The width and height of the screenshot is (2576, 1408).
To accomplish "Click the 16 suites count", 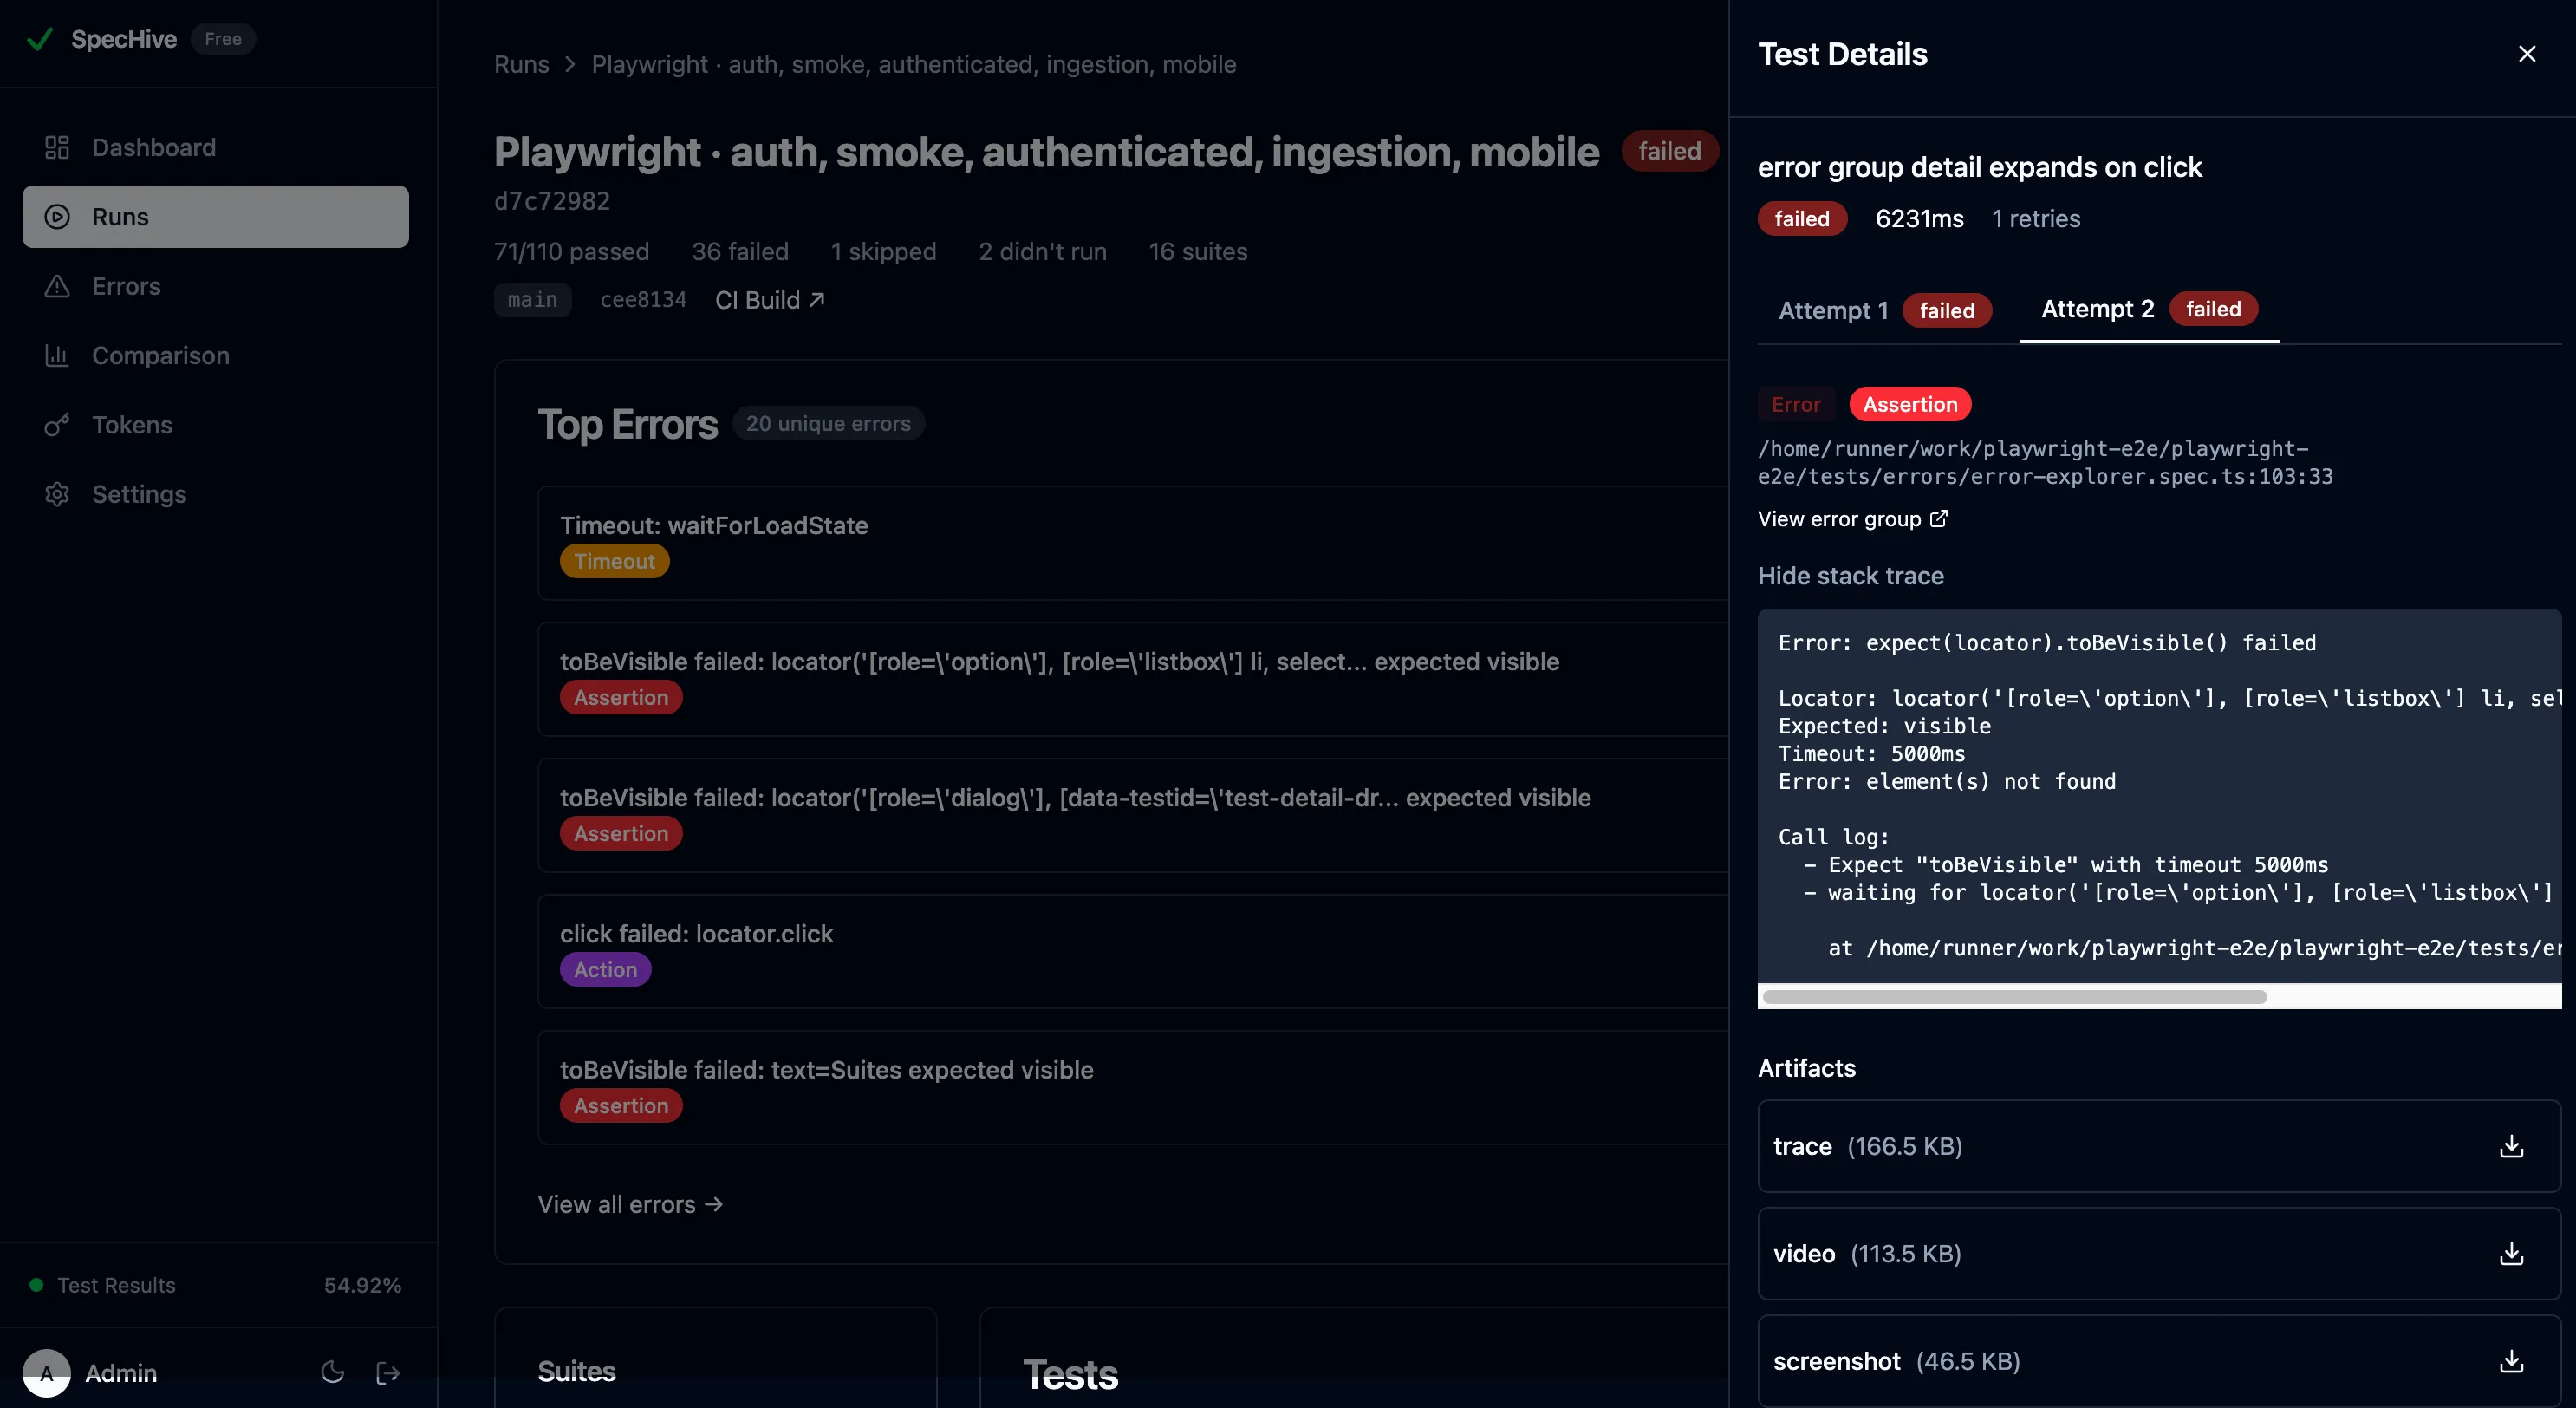I will coord(1198,251).
